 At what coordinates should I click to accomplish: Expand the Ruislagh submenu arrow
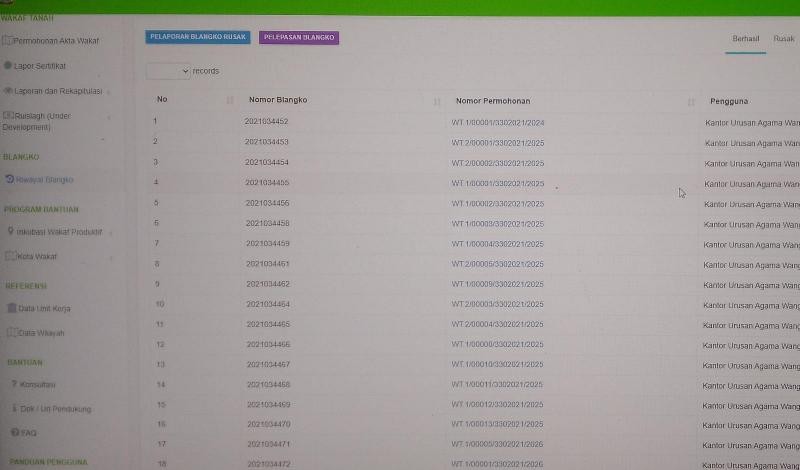109,118
